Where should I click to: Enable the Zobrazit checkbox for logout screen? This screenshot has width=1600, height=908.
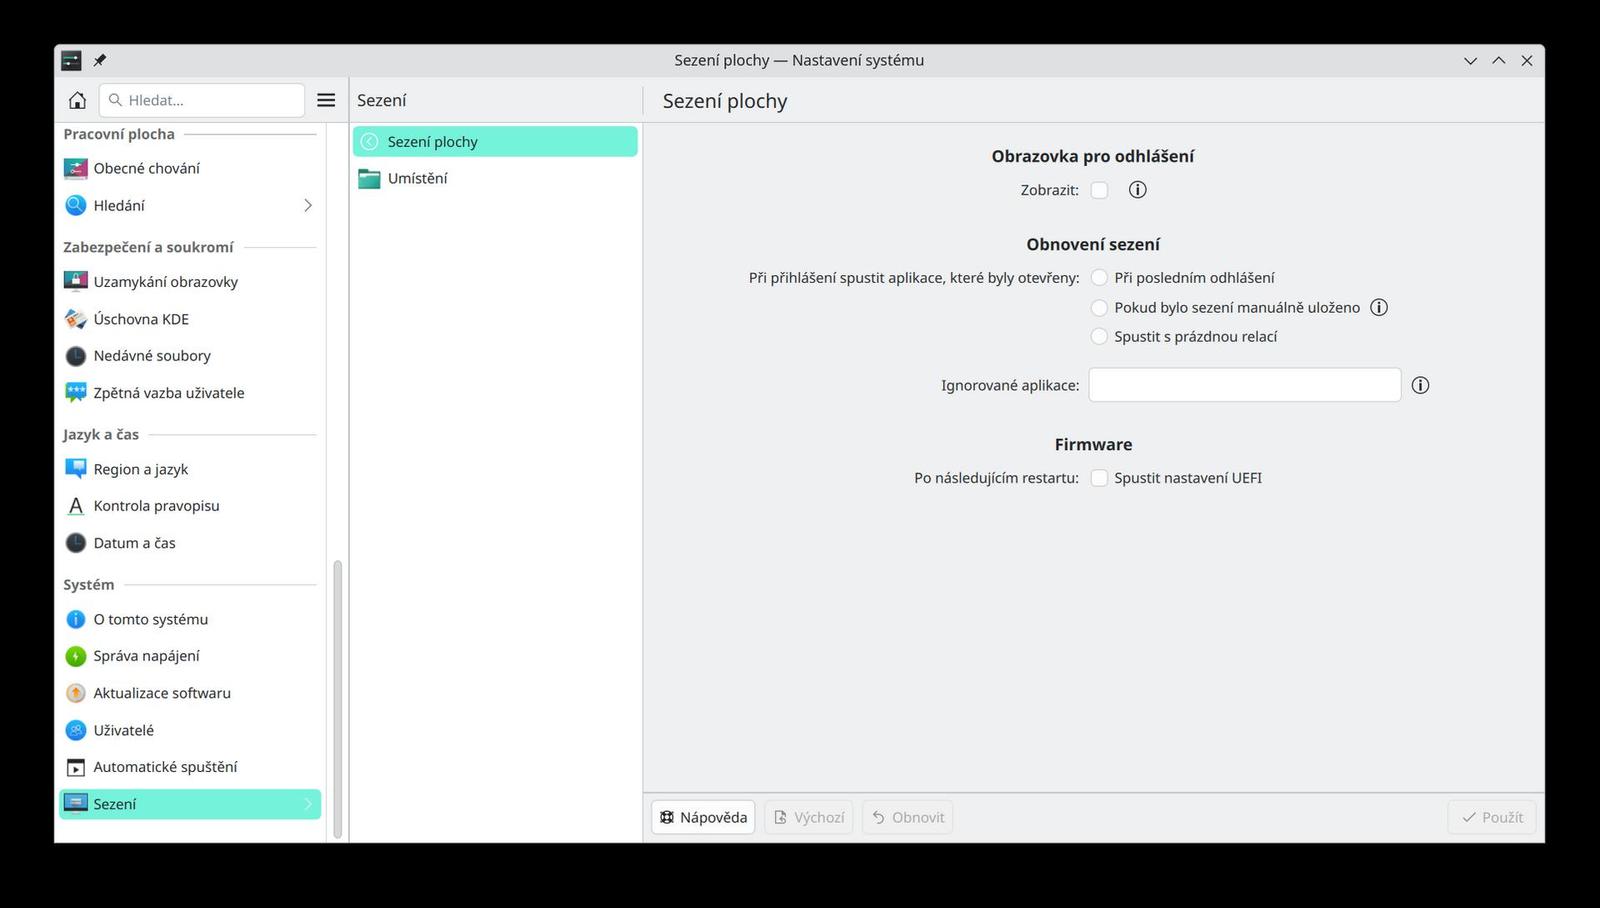(1099, 189)
